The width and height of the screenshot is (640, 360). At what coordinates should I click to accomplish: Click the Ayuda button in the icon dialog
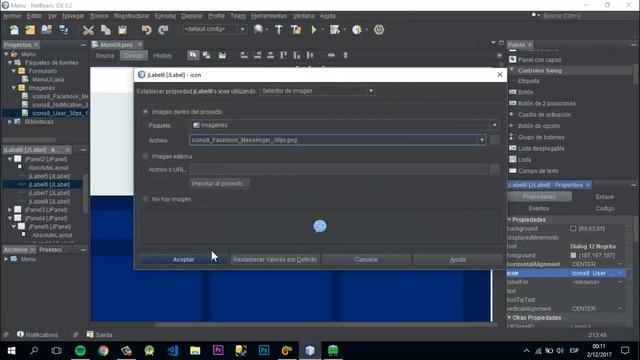[x=458, y=260]
